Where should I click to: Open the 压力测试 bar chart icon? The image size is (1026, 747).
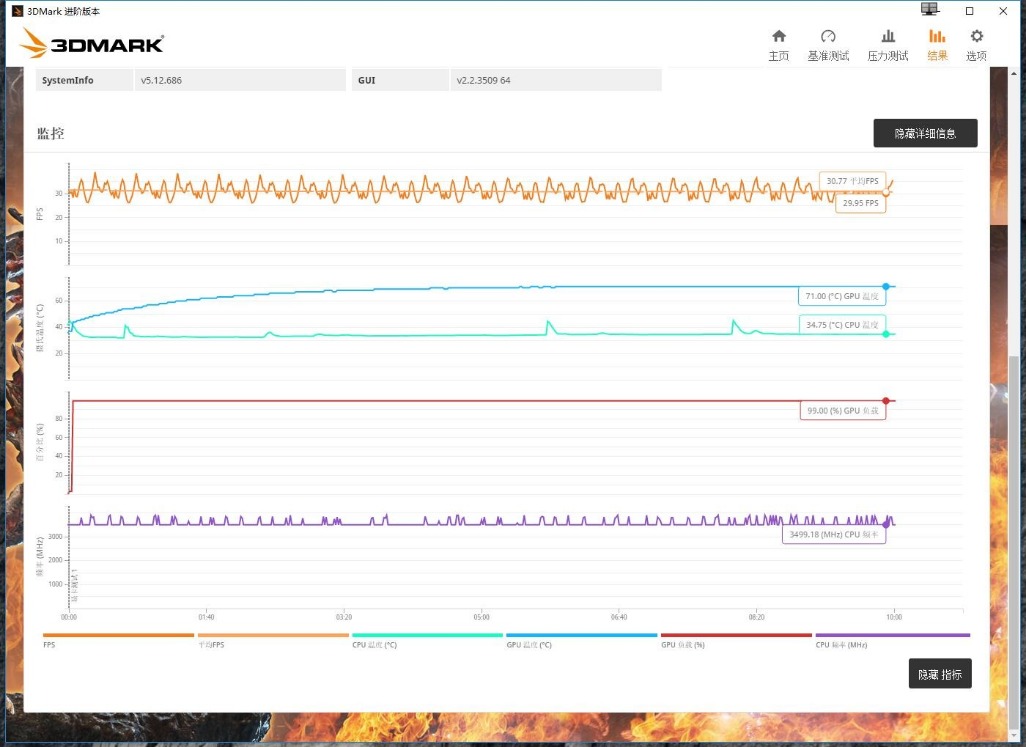[x=888, y=42]
